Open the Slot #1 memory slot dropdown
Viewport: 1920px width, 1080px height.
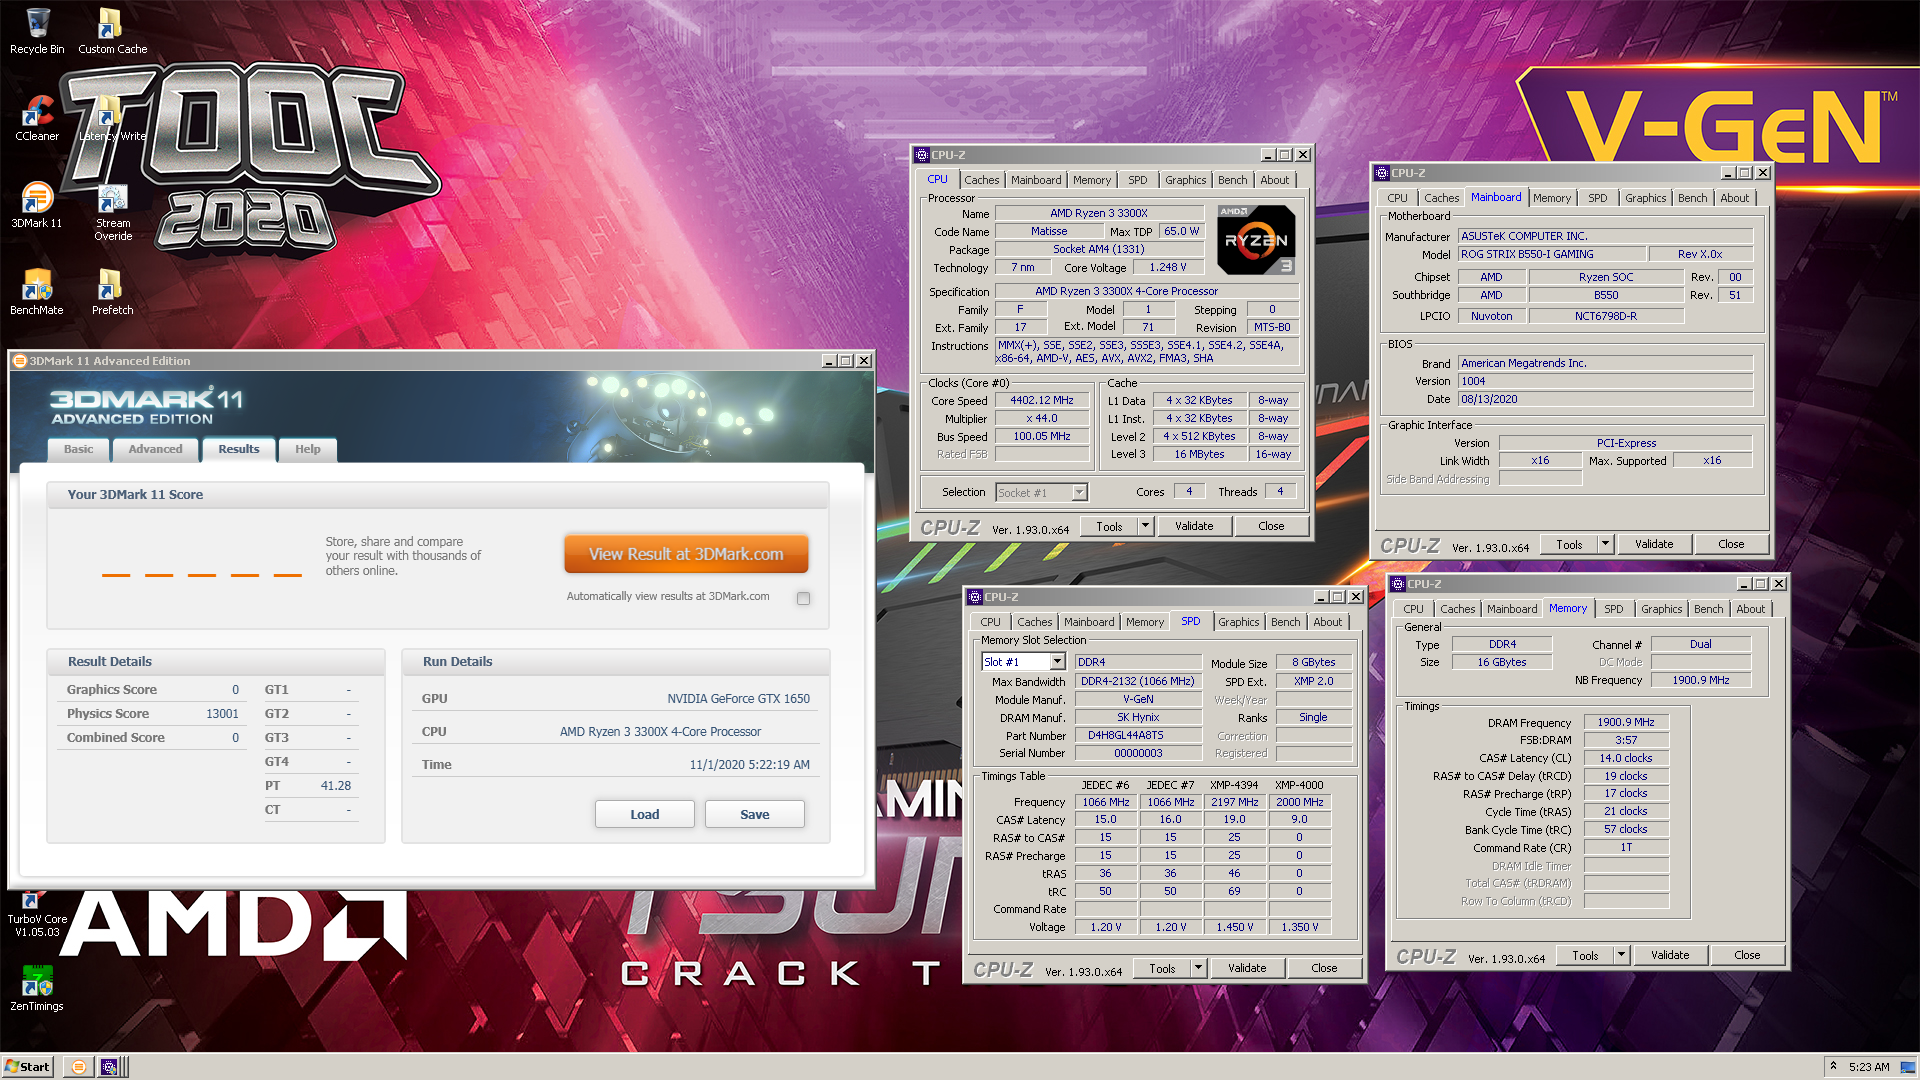1057,662
